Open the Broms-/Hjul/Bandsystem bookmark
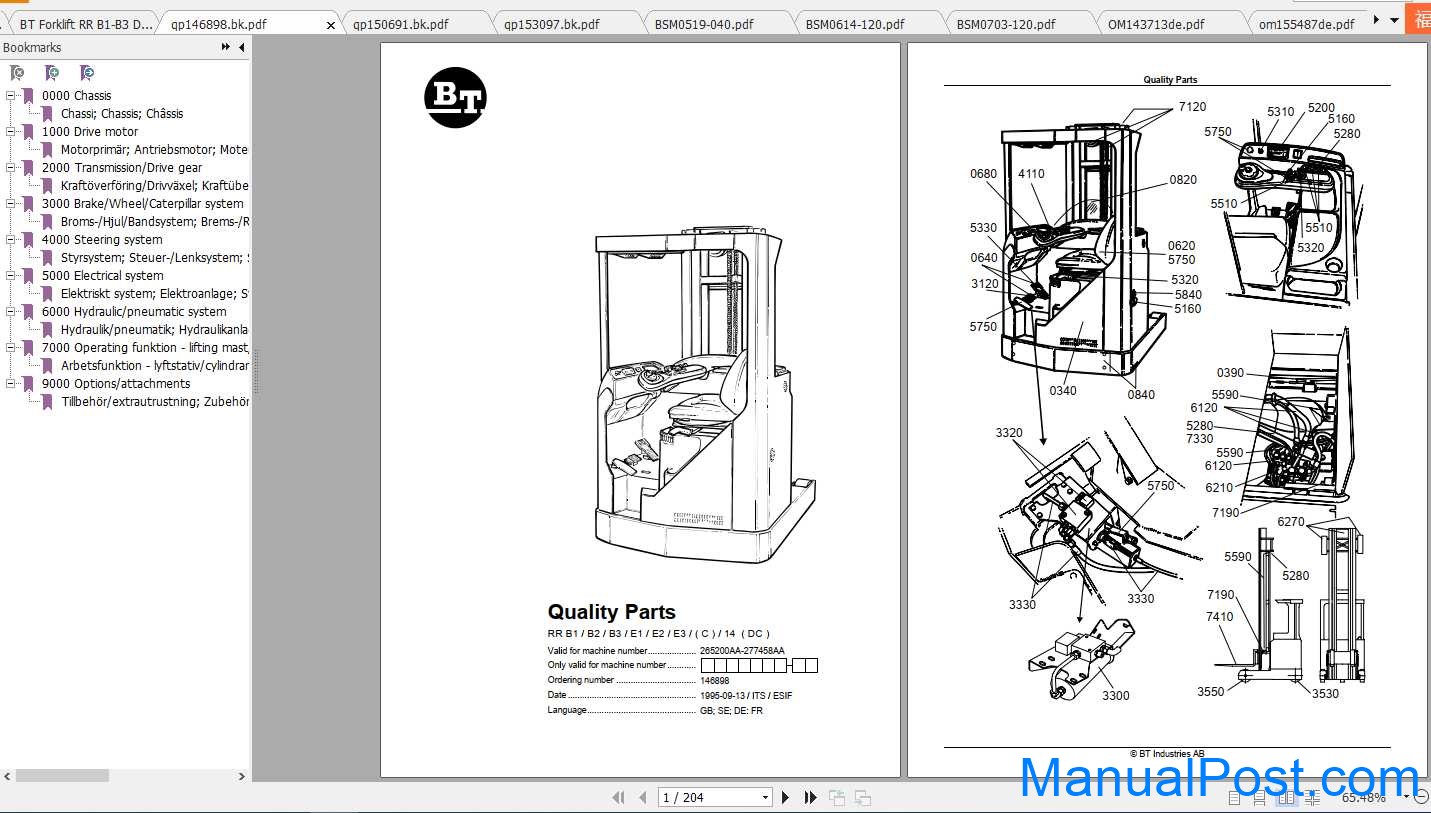Screen dimensions: 1431x813 [154, 222]
